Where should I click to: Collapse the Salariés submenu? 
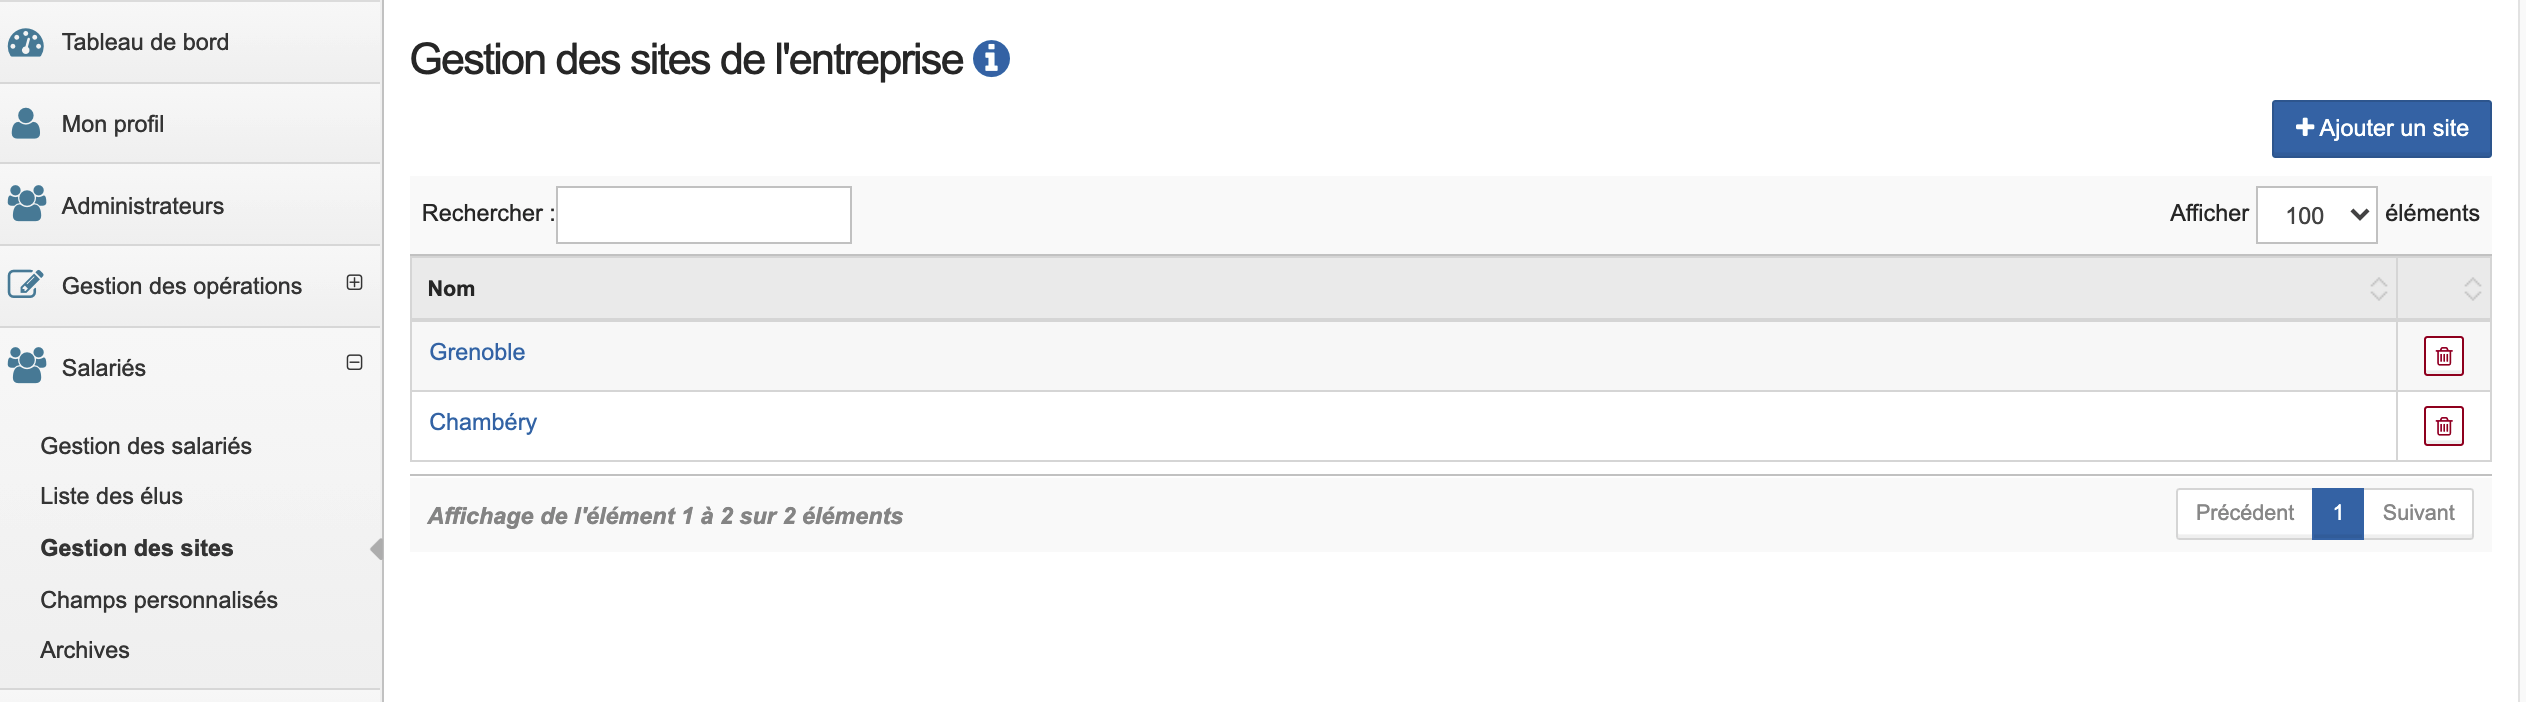tap(354, 362)
